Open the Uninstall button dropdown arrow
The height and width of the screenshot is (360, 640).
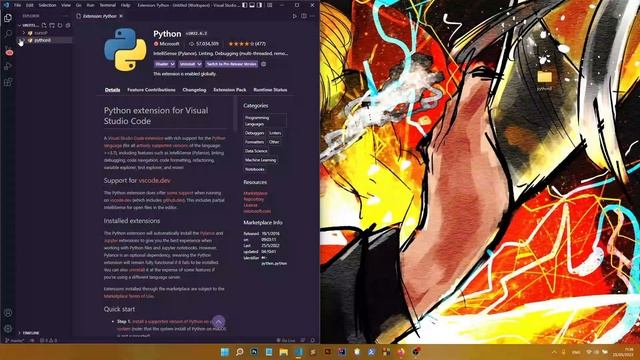point(199,64)
